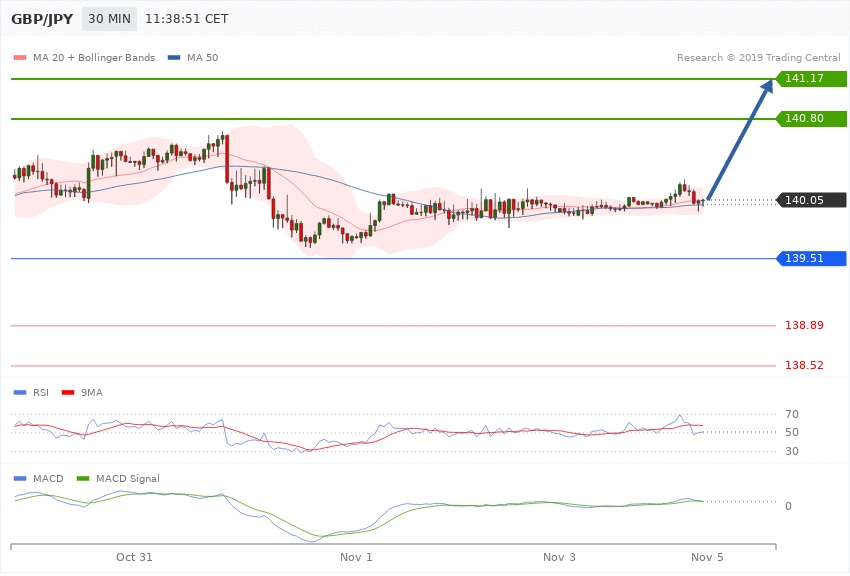Click the 9MA legend label
The image size is (850, 576).
(x=92, y=392)
